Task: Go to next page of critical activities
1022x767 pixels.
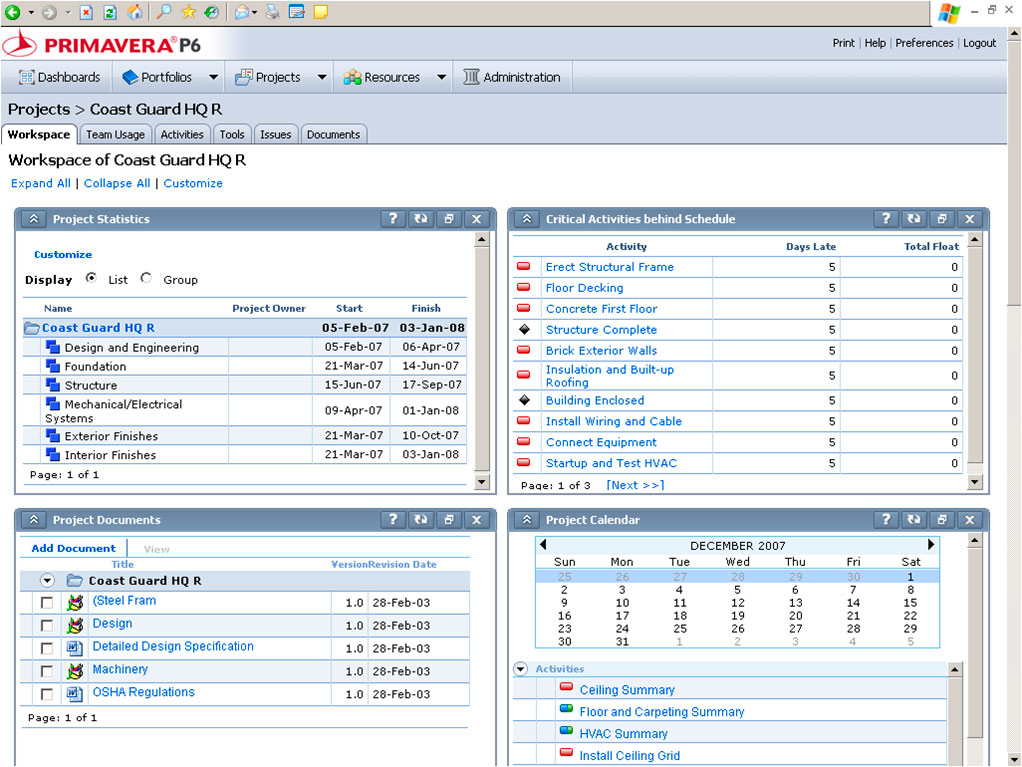Action: tap(635, 485)
